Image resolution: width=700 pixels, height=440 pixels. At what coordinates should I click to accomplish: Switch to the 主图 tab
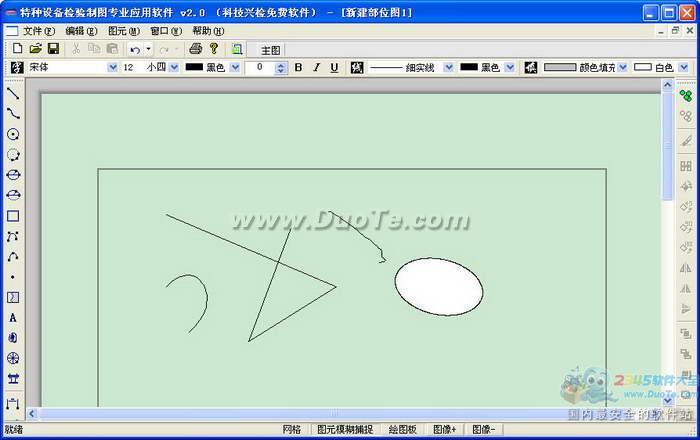click(x=271, y=50)
